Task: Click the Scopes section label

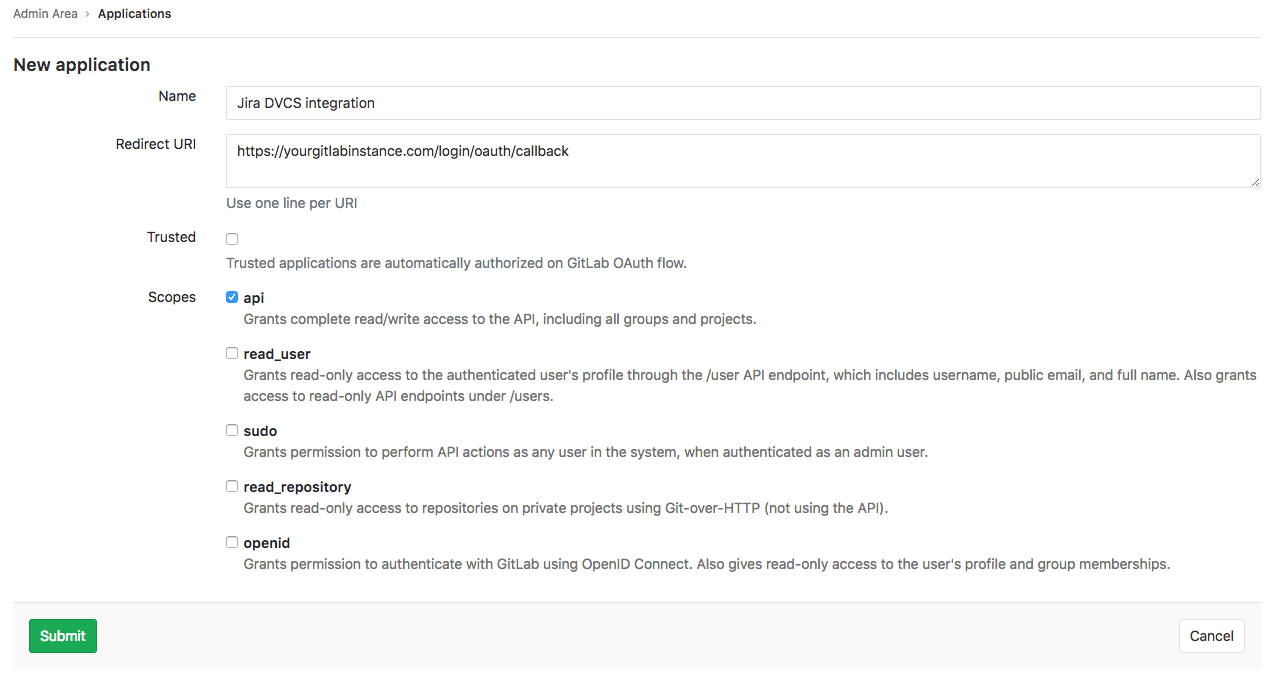Action: [x=171, y=297]
